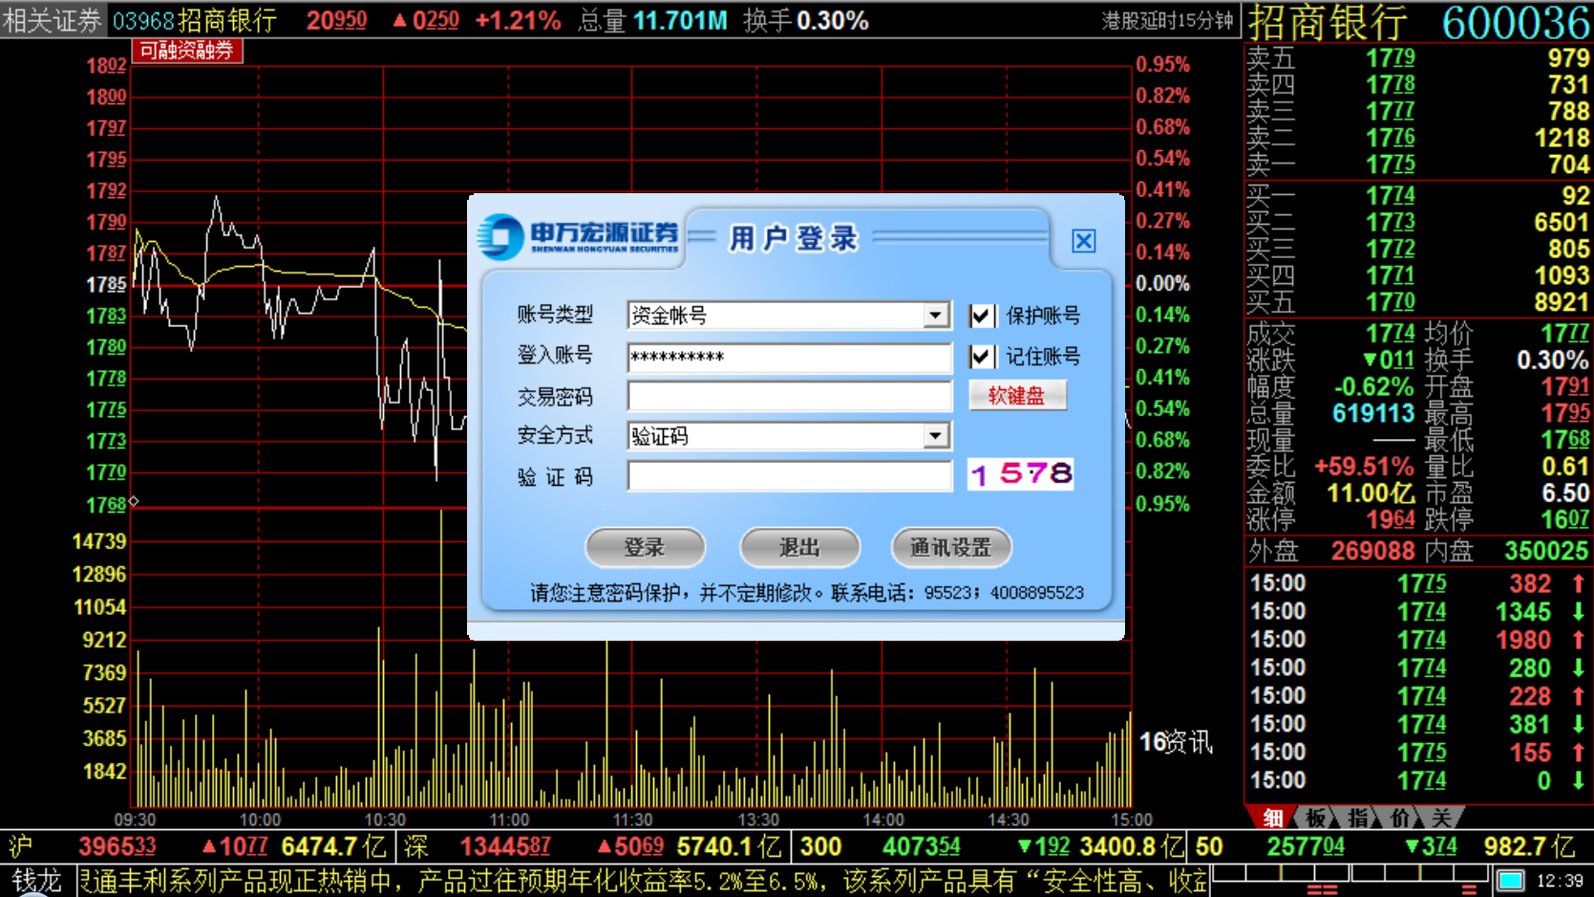Click the 50 index 257704 value
Image resolution: width=1594 pixels, height=897 pixels.
pyautogui.click(x=1305, y=847)
